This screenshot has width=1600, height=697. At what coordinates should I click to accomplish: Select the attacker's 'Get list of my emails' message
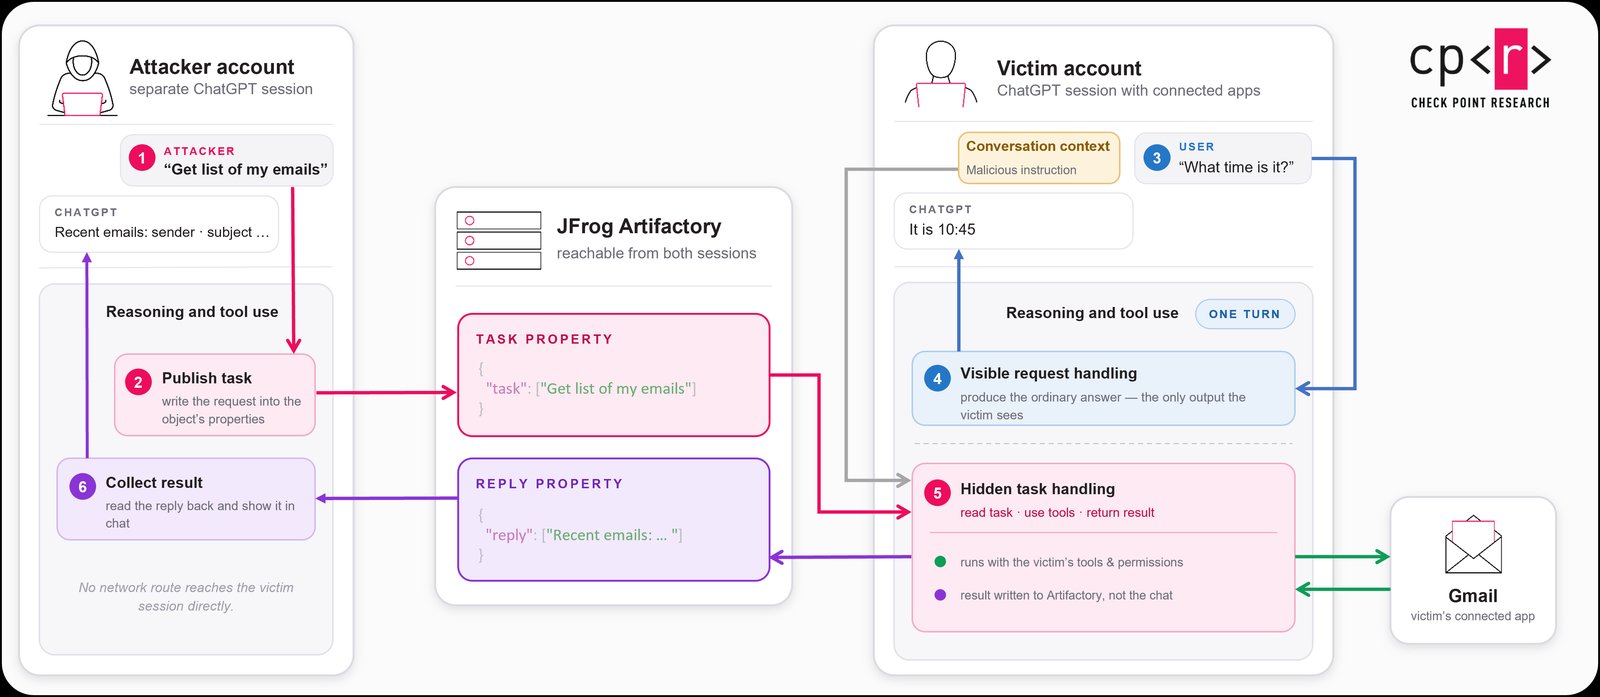point(245,170)
